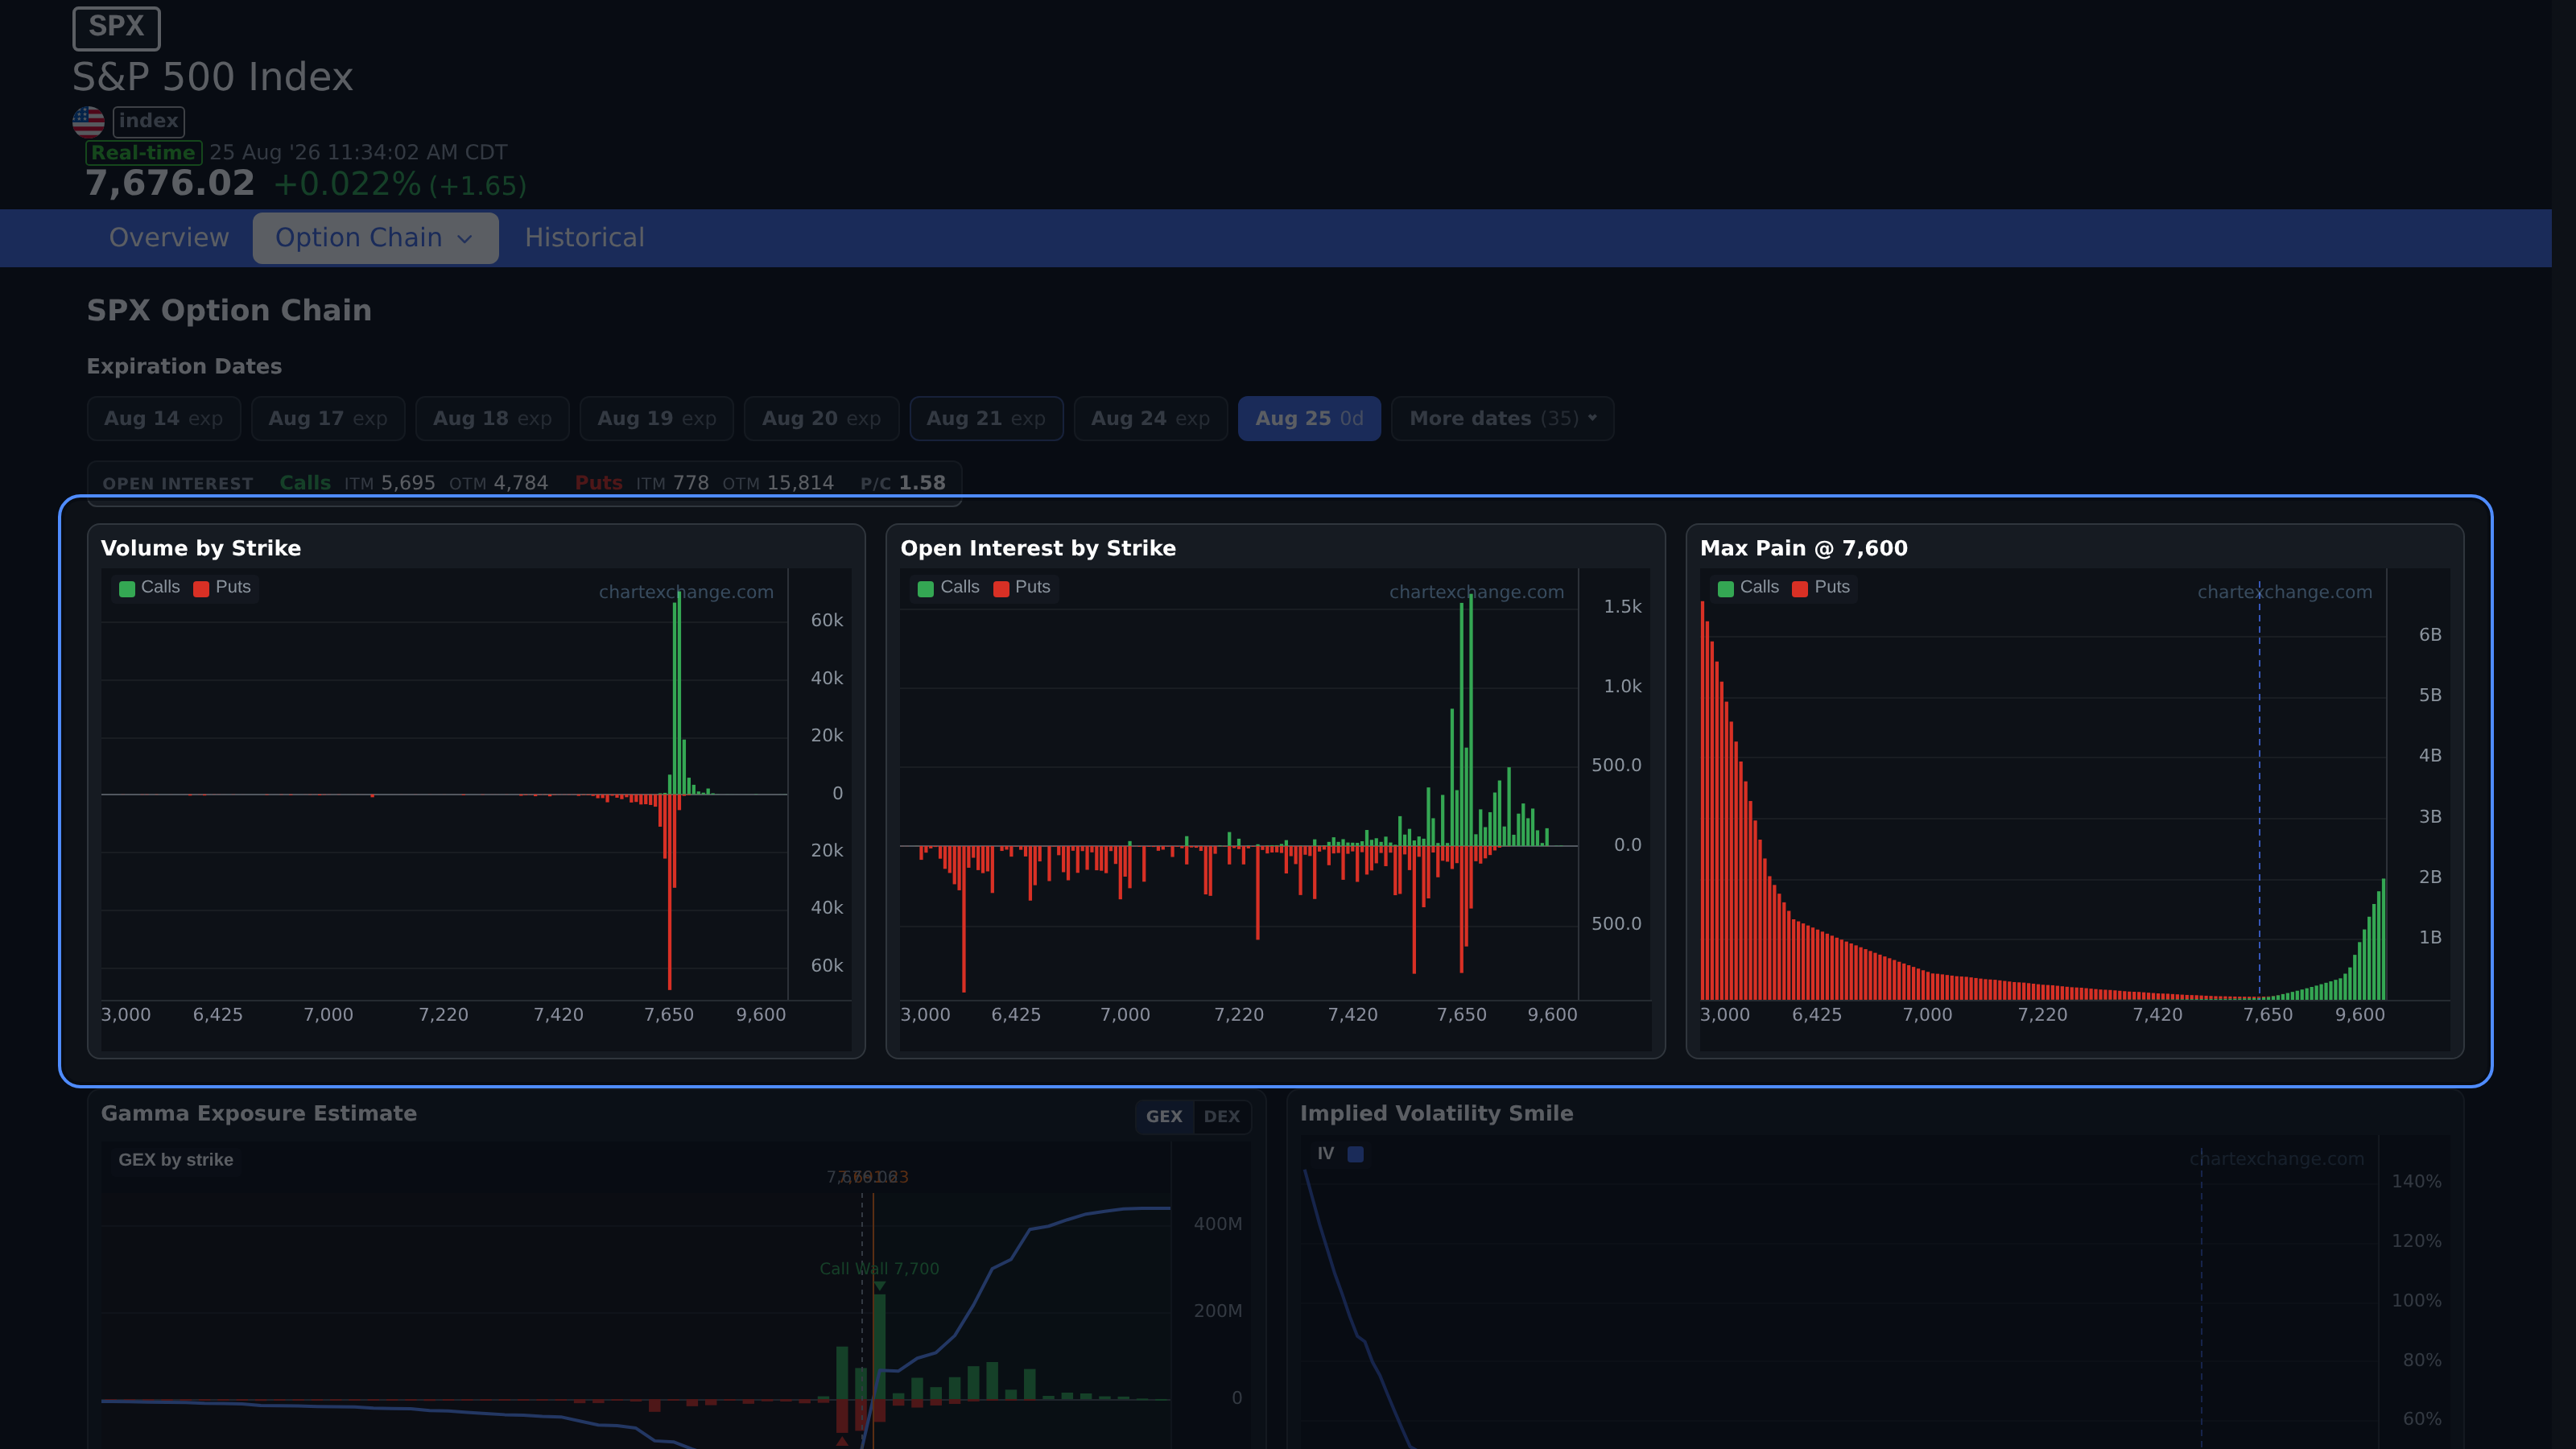Toggle Calls legend in Open Interest by Strike
This screenshot has width=2576, height=1449.
(x=948, y=587)
